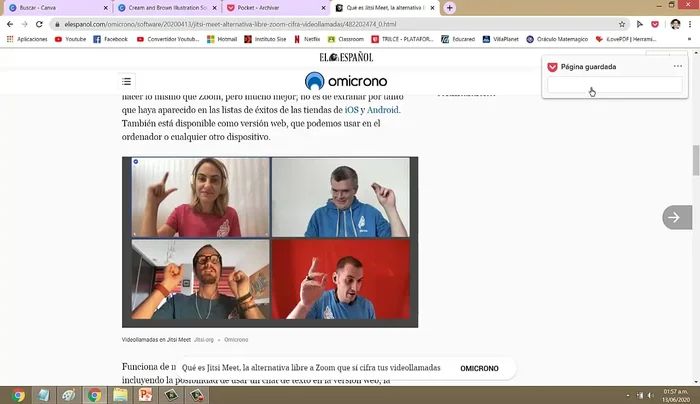
Task: Follow the iOS link in the article
Action: click(x=351, y=110)
